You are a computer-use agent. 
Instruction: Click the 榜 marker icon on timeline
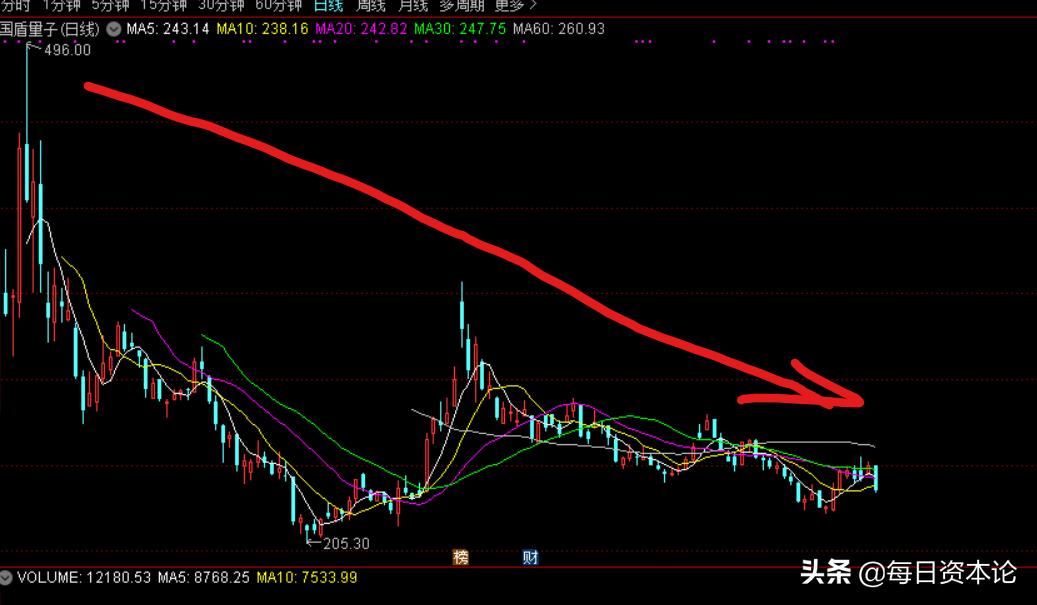(x=461, y=557)
